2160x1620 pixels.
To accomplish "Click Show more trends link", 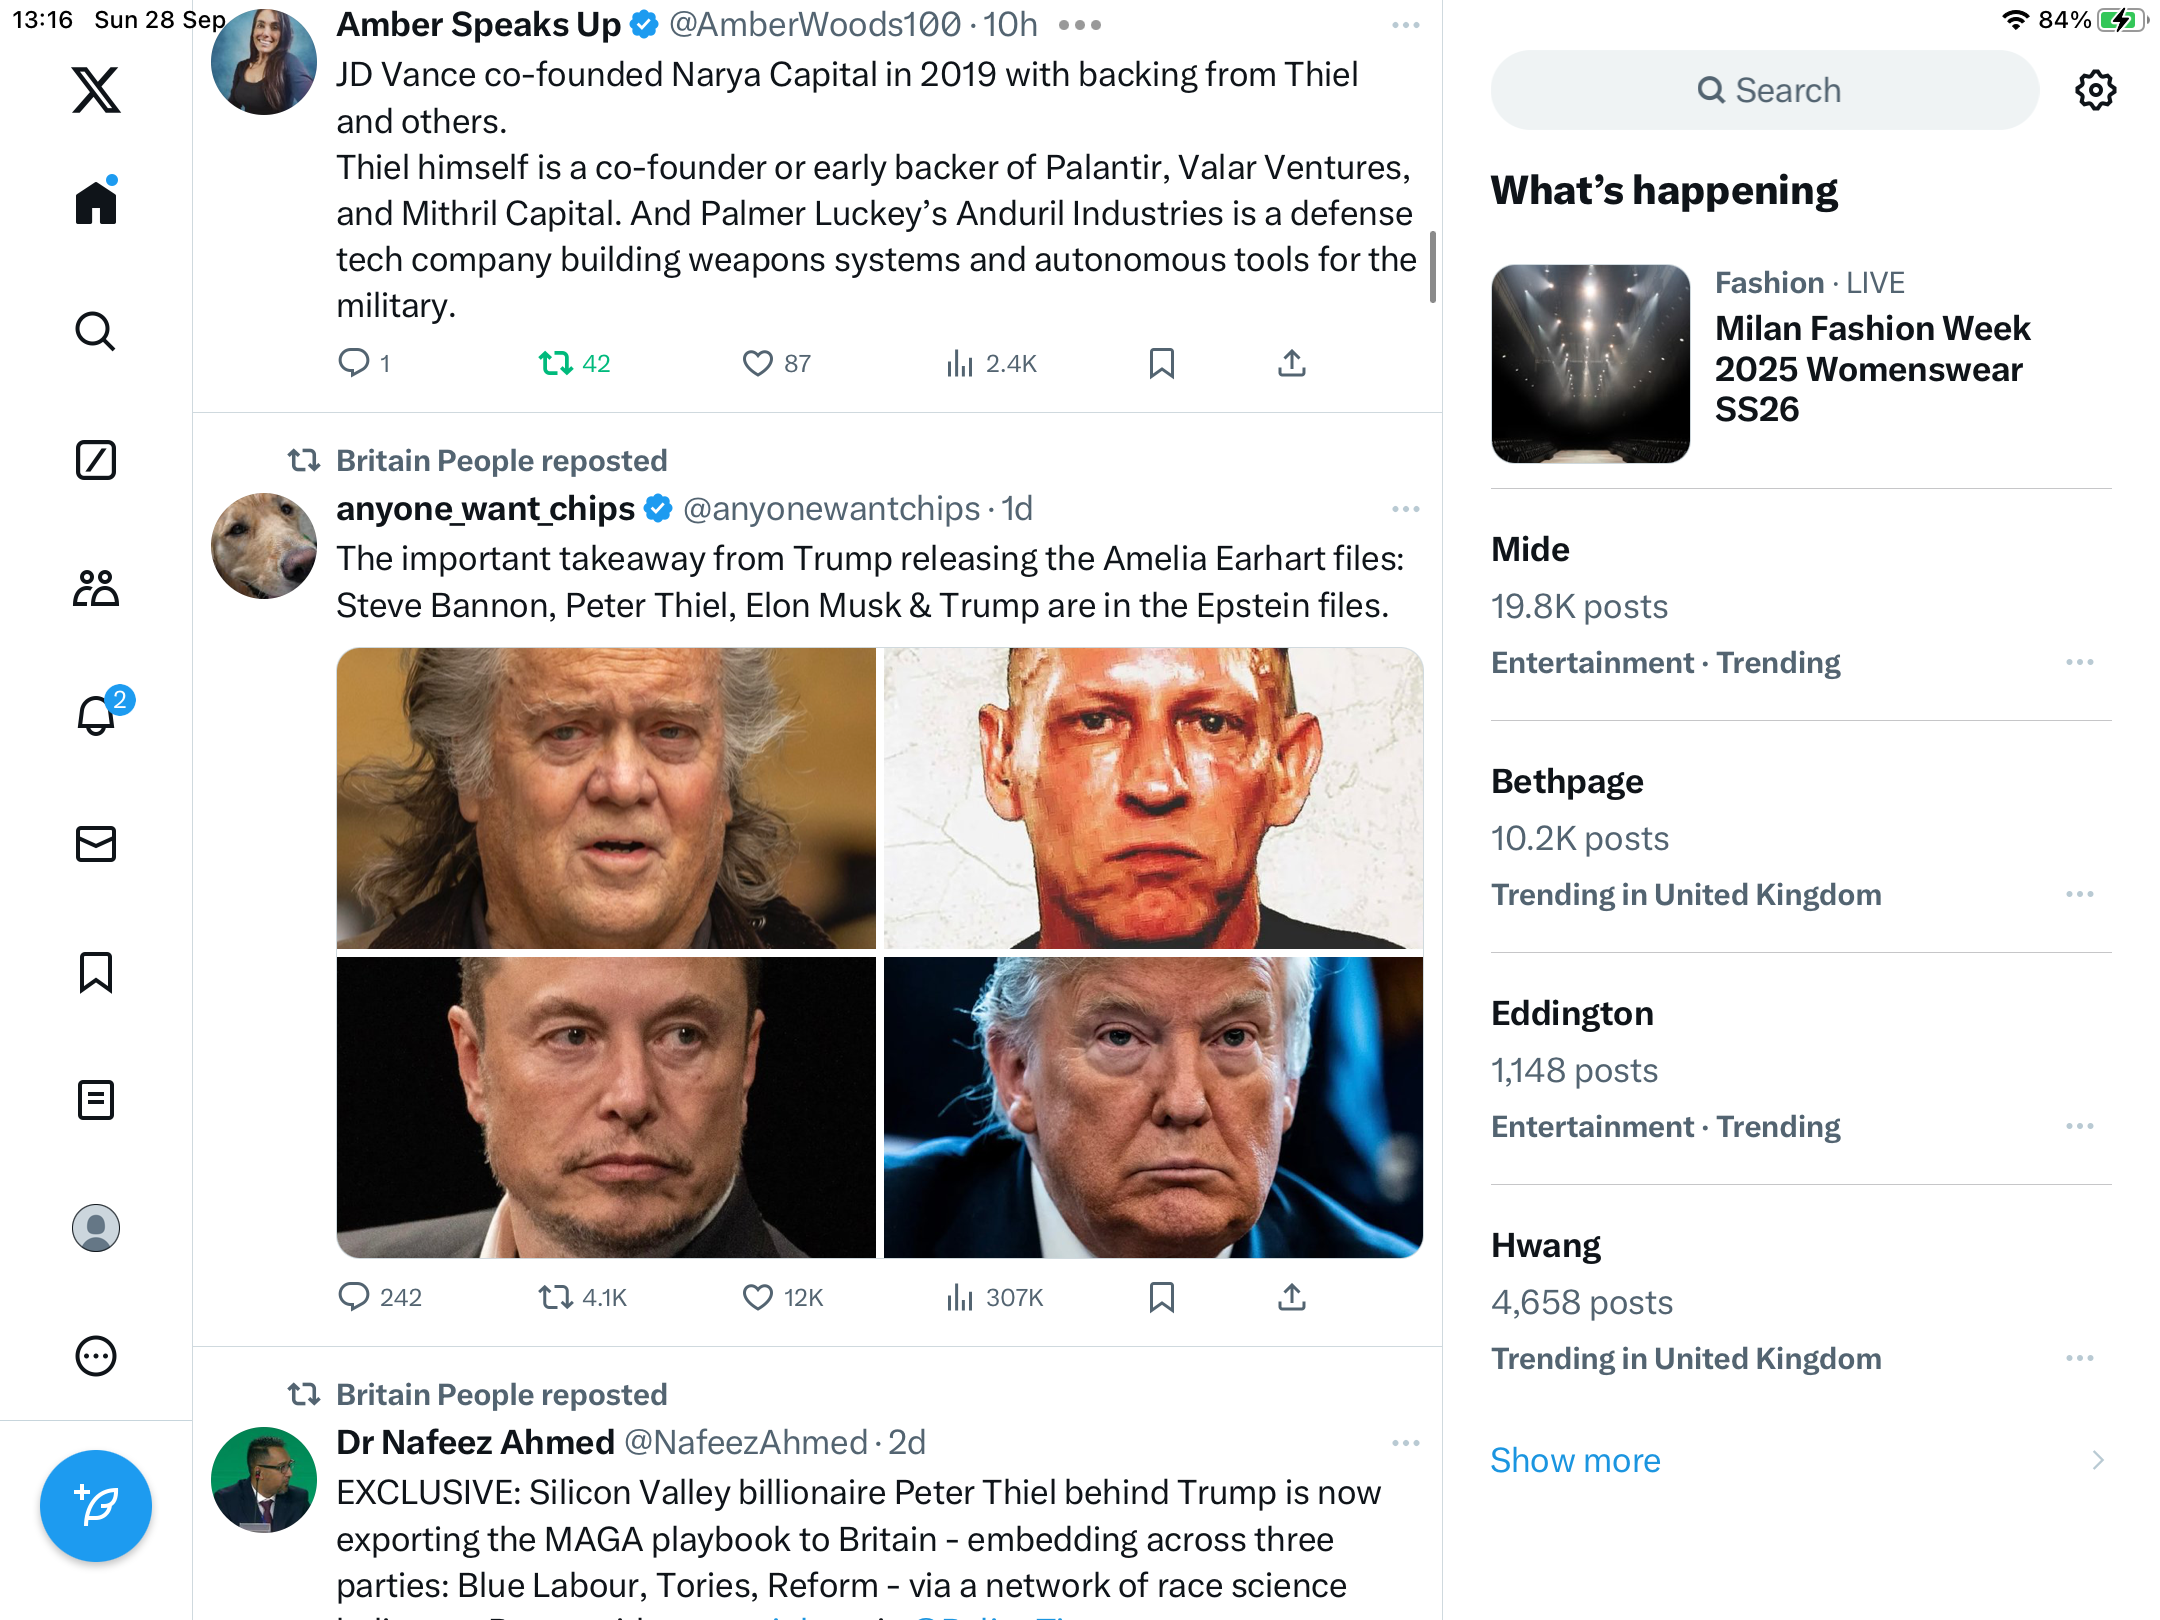I will click(x=1575, y=1460).
